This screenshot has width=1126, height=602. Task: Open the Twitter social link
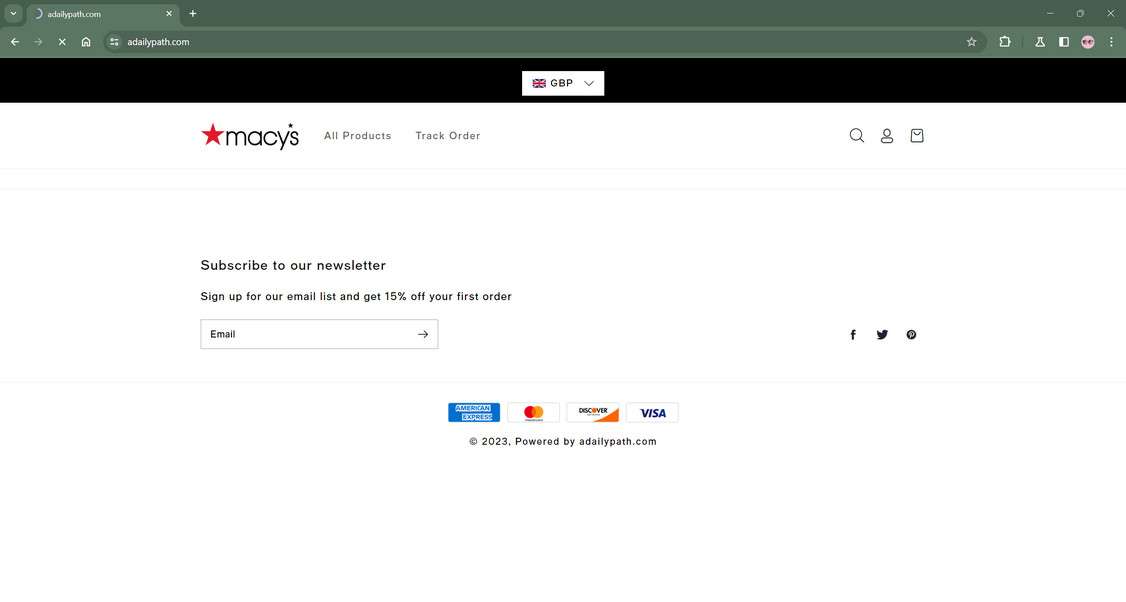(882, 334)
